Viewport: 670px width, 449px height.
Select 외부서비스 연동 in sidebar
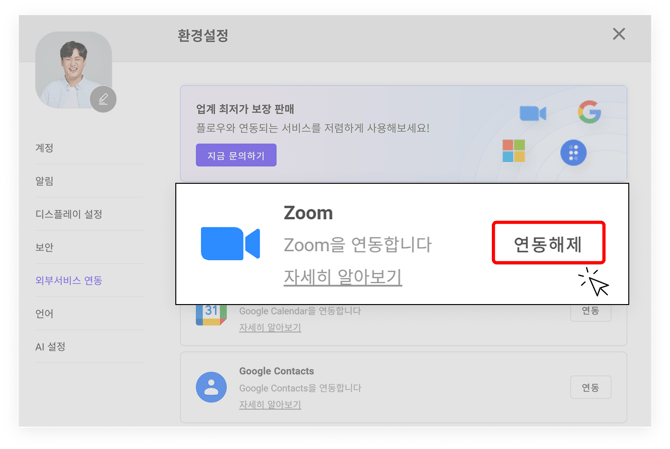[x=69, y=280]
